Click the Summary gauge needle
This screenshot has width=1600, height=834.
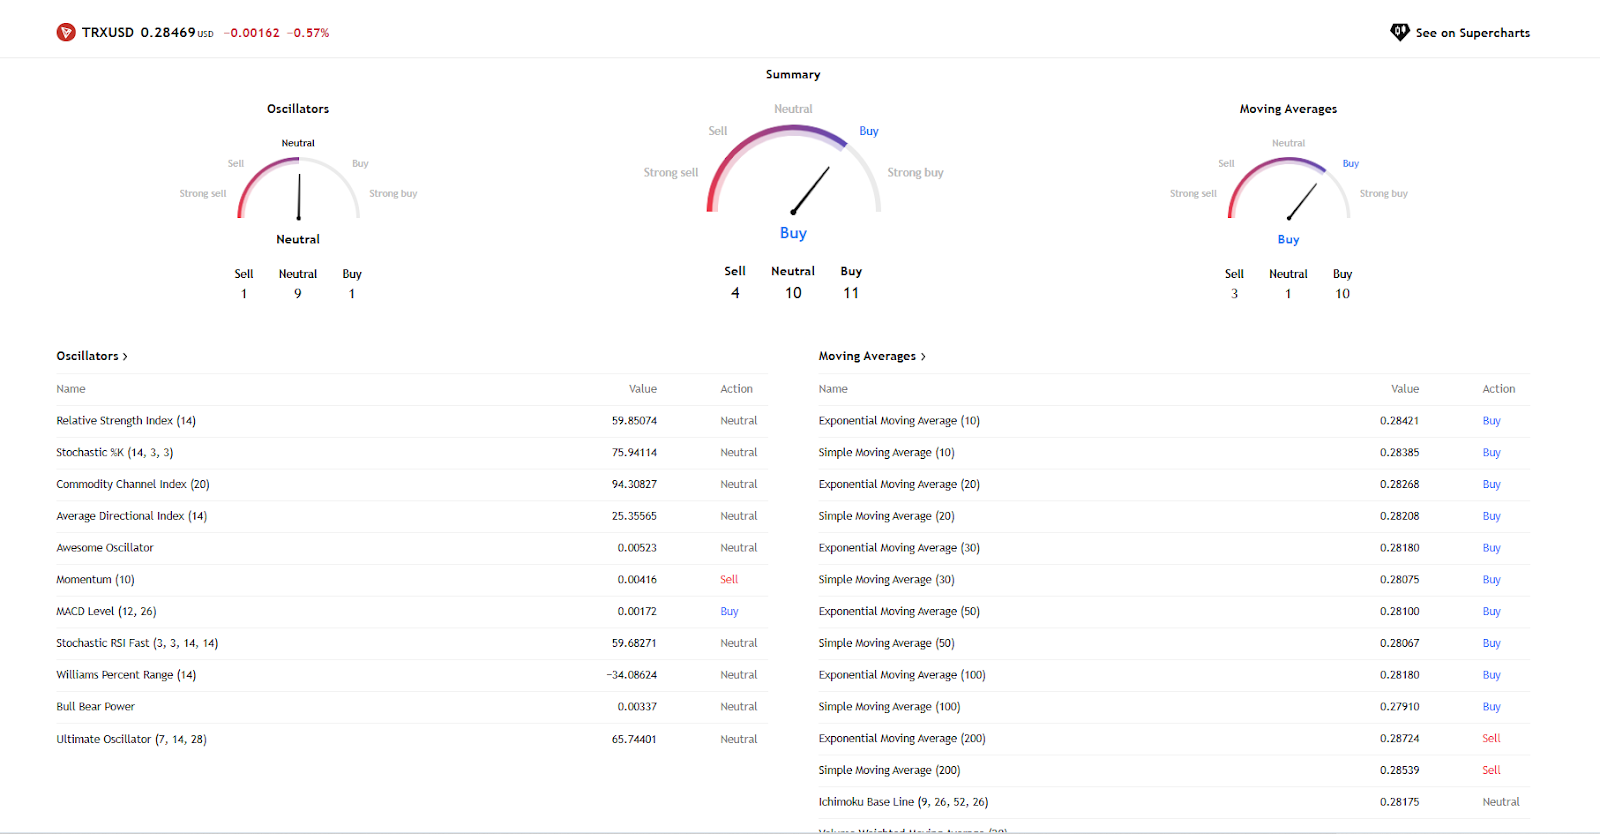pyautogui.click(x=811, y=189)
